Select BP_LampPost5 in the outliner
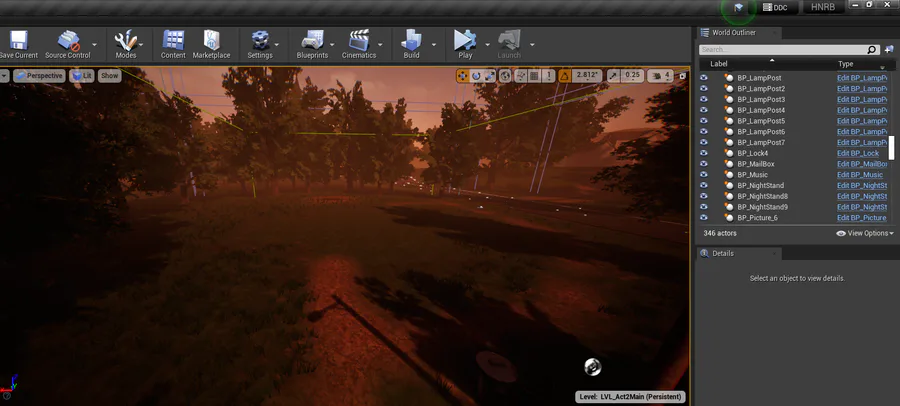This screenshot has width=900, height=406. point(761,121)
